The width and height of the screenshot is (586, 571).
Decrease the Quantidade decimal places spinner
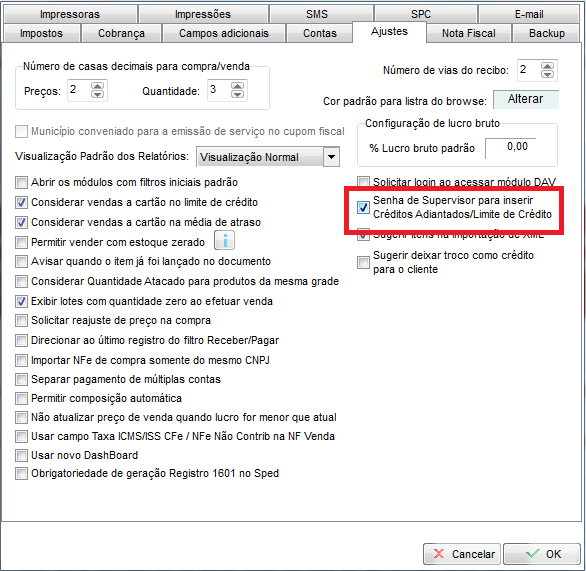pyautogui.click(x=237, y=94)
